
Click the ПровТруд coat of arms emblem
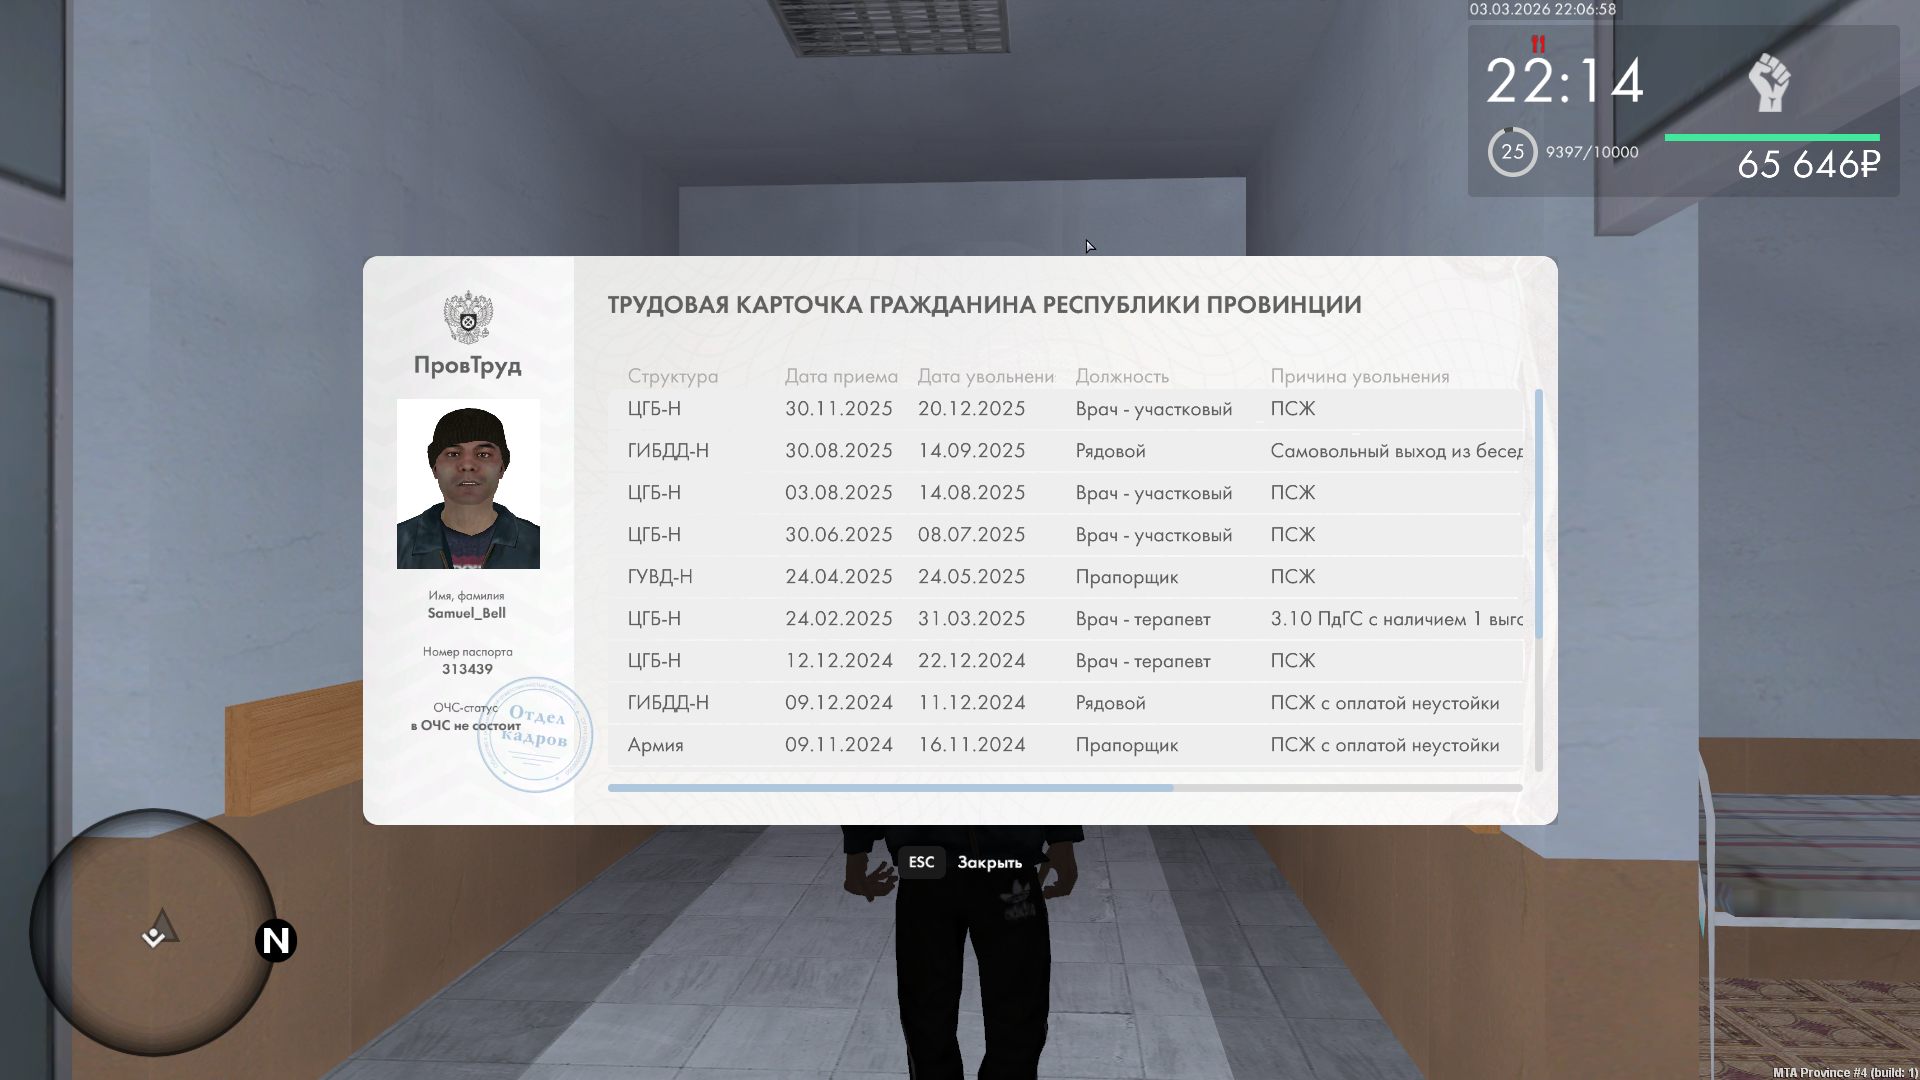(x=468, y=318)
